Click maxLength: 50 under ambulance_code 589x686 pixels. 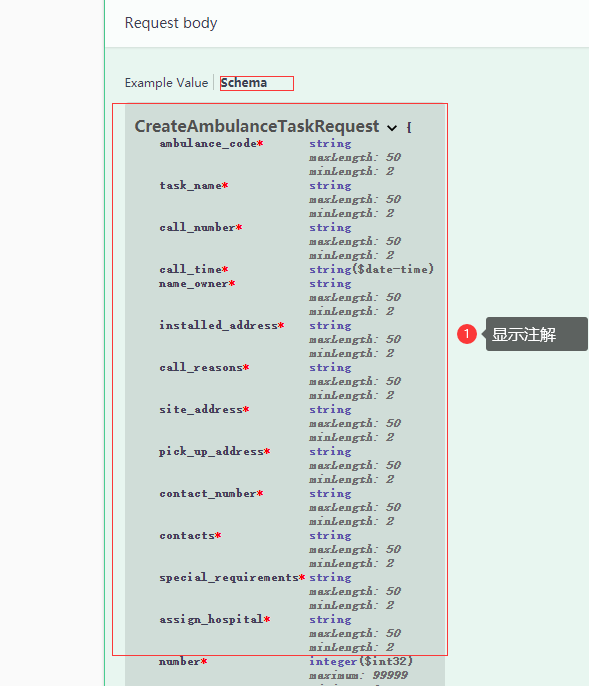[x=355, y=158]
